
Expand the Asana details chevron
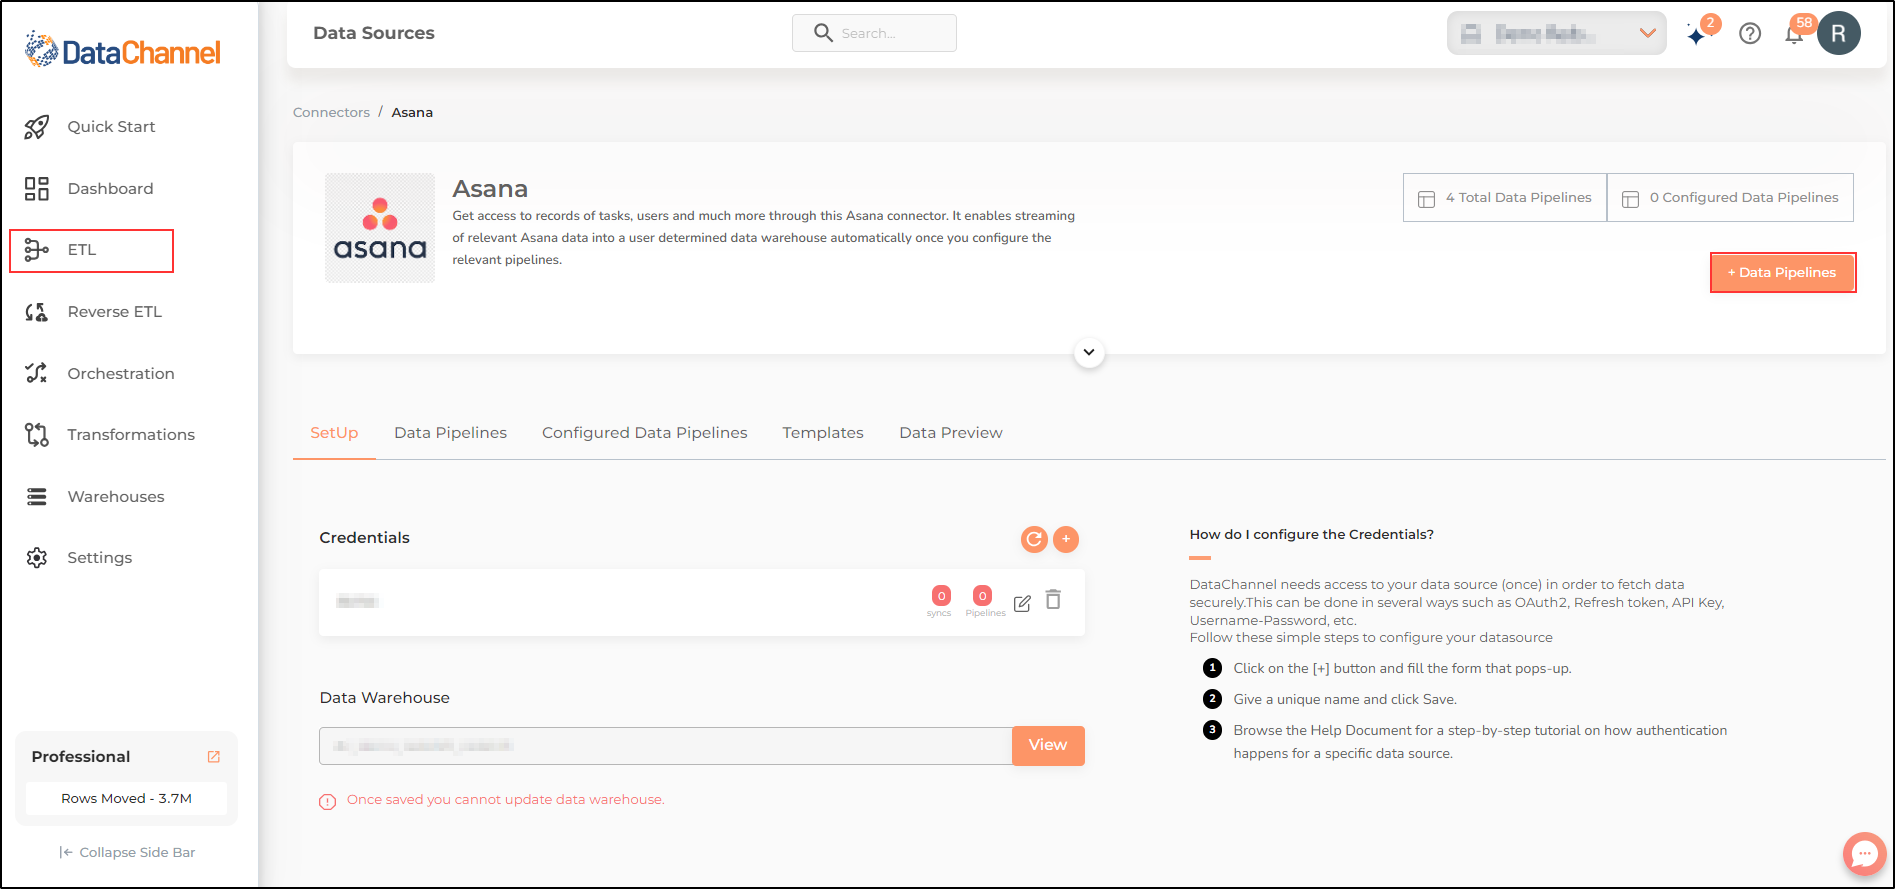pyautogui.click(x=1089, y=352)
